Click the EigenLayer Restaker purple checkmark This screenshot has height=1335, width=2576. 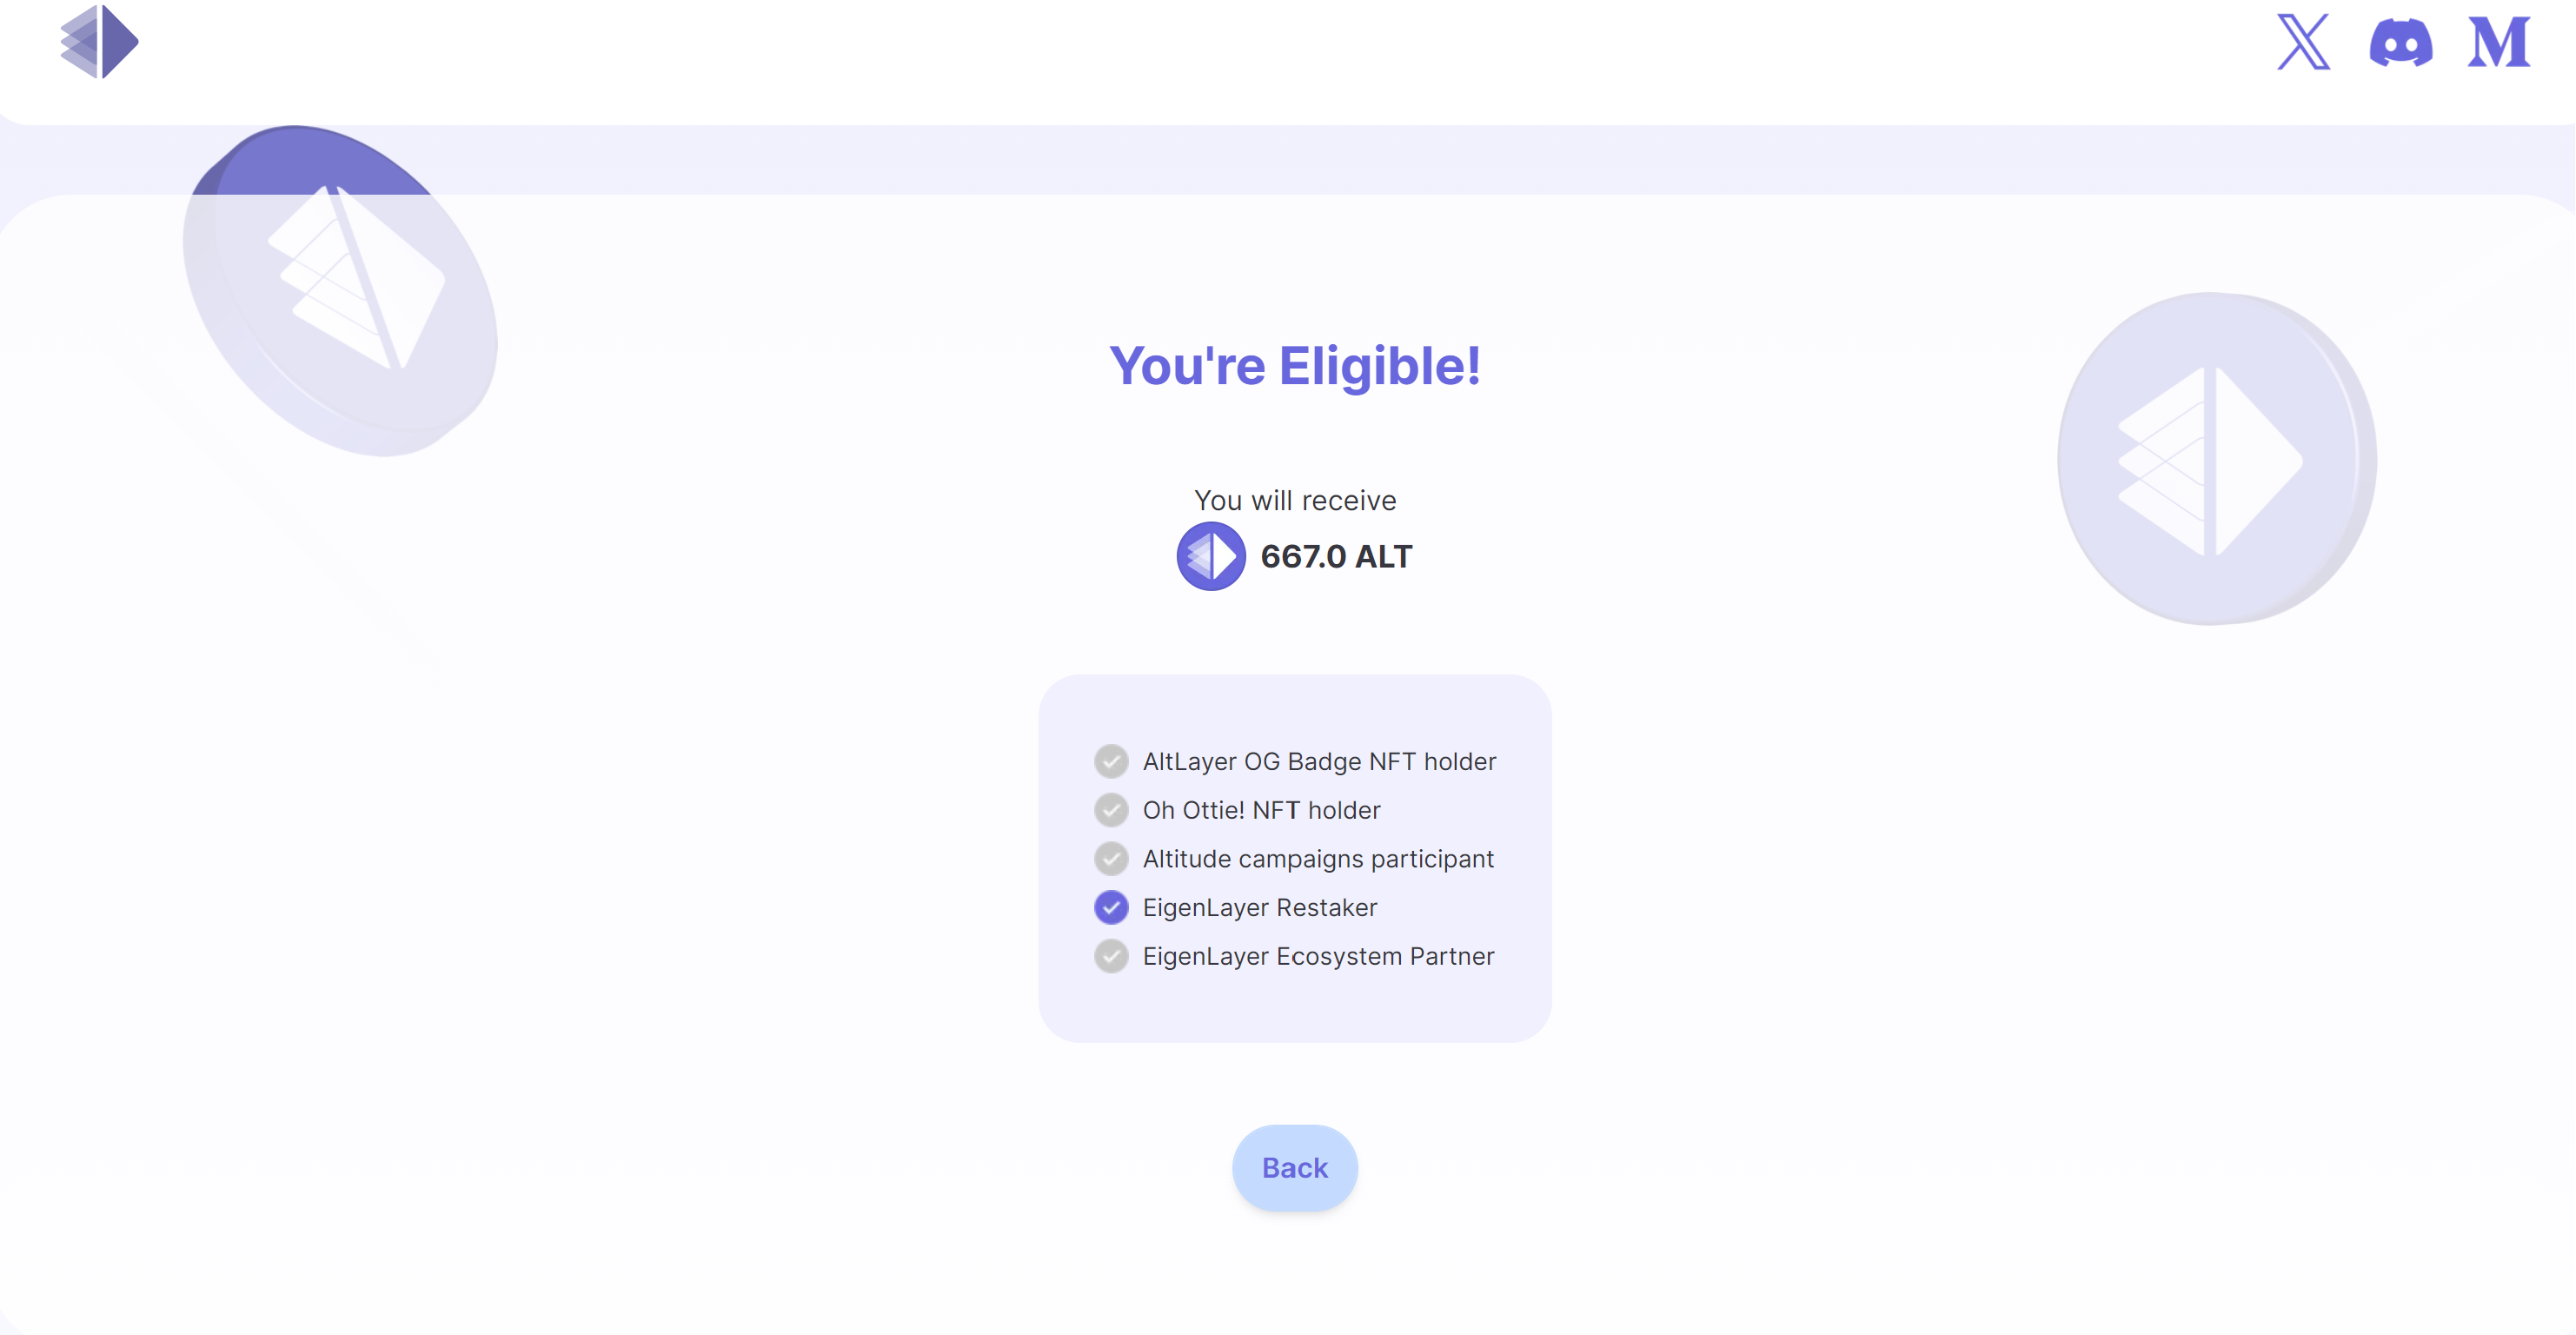pyautogui.click(x=1111, y=907)
